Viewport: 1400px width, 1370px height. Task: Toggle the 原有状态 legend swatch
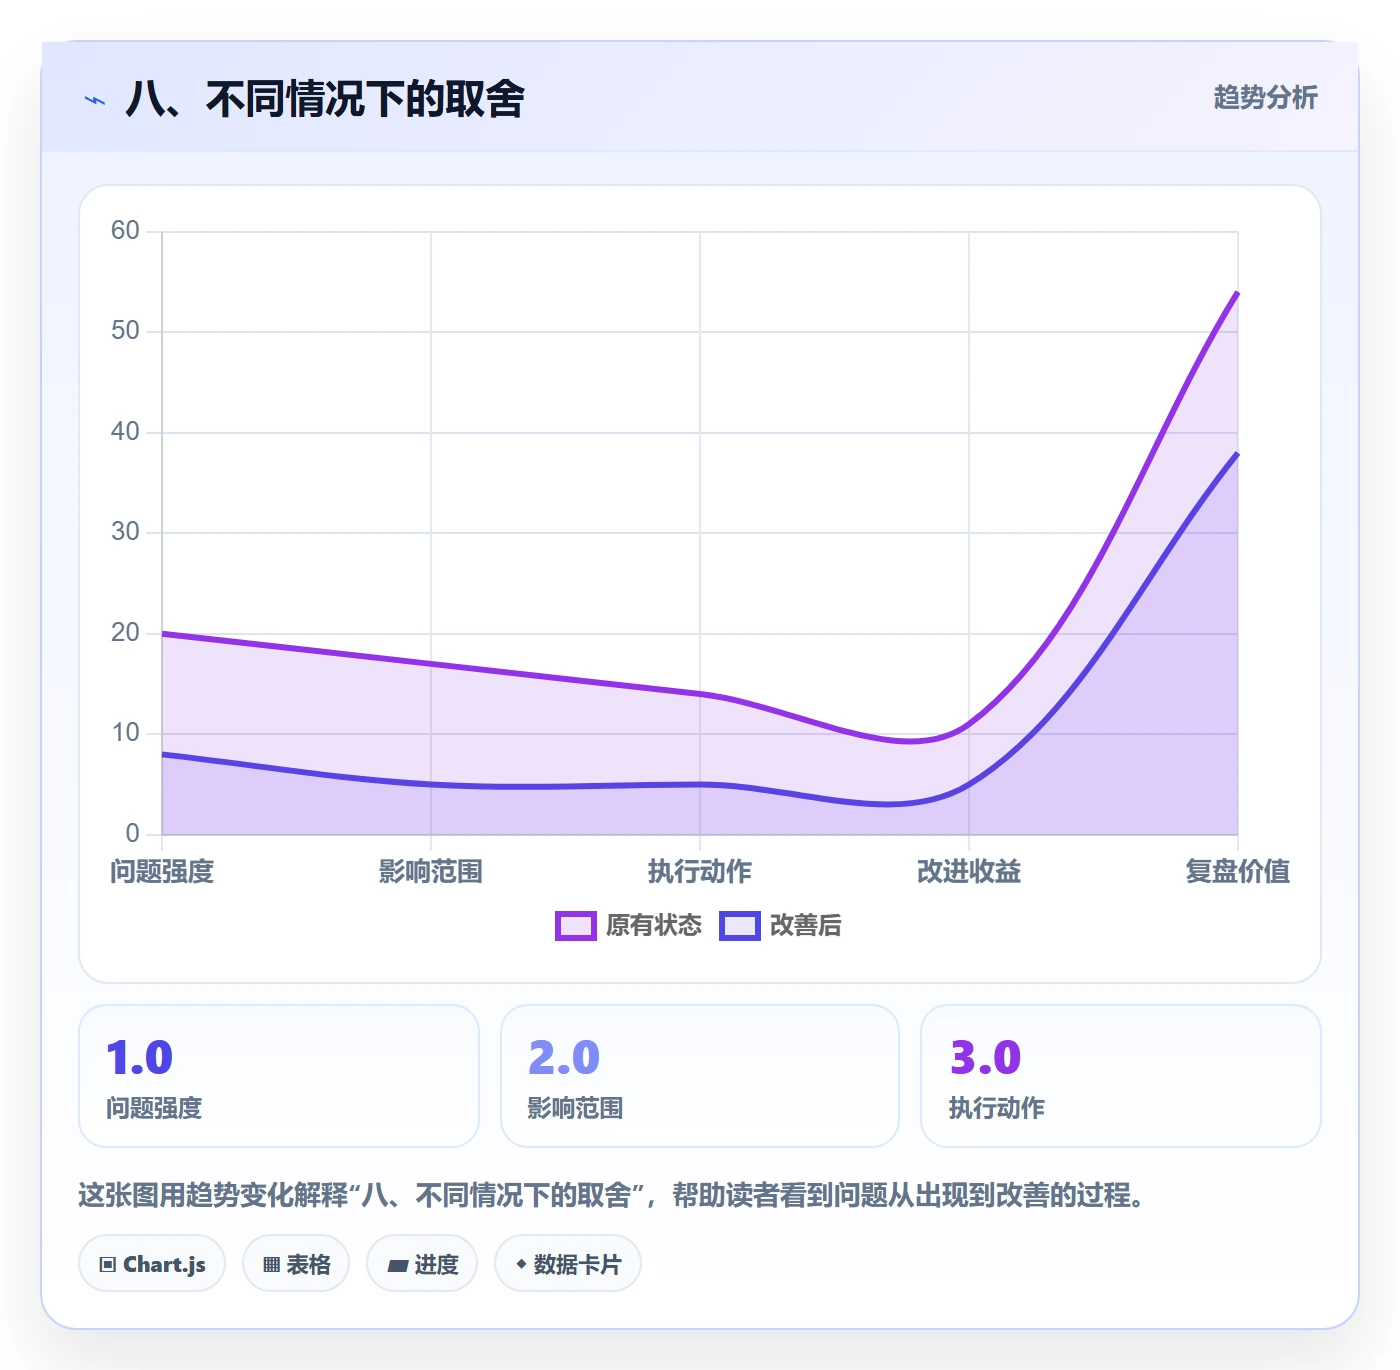[x=575, y=926]
